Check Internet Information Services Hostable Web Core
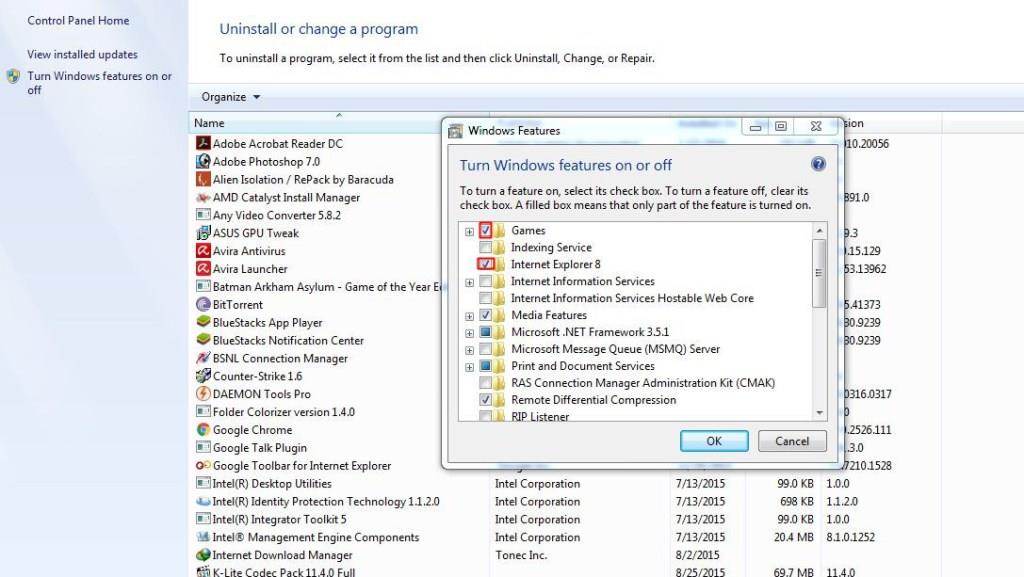Viewport: 1024px width, 577px height. coord(485,298)
